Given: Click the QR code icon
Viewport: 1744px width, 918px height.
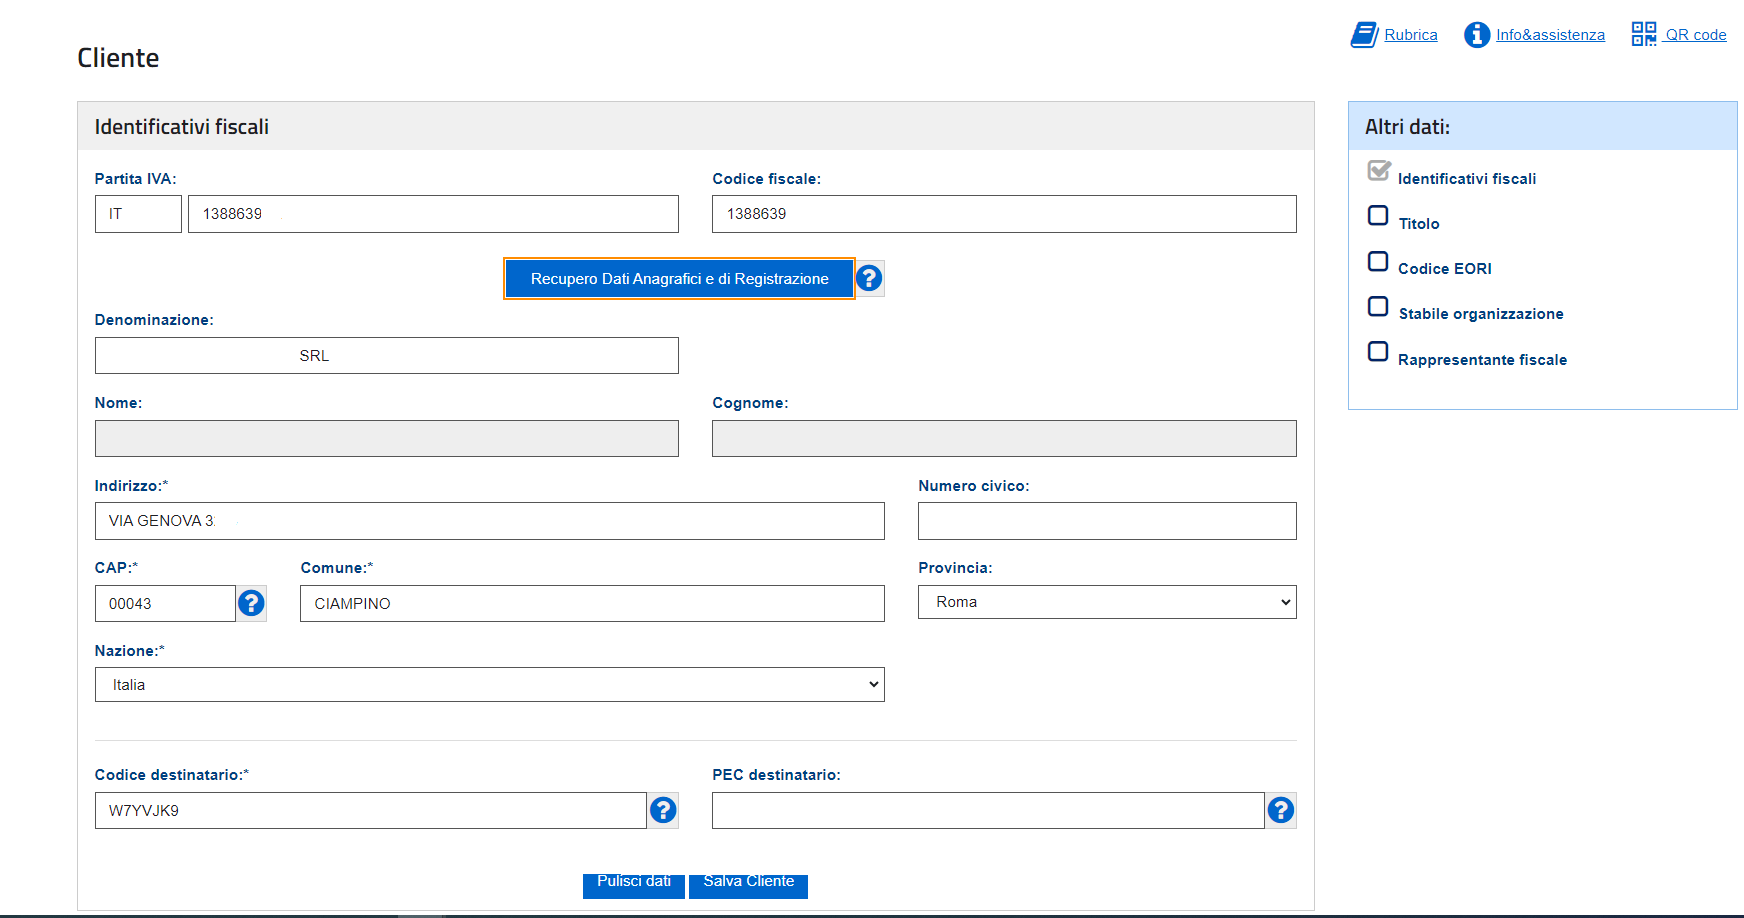Looking at the screenshot, I should (x=1643, y=34).
